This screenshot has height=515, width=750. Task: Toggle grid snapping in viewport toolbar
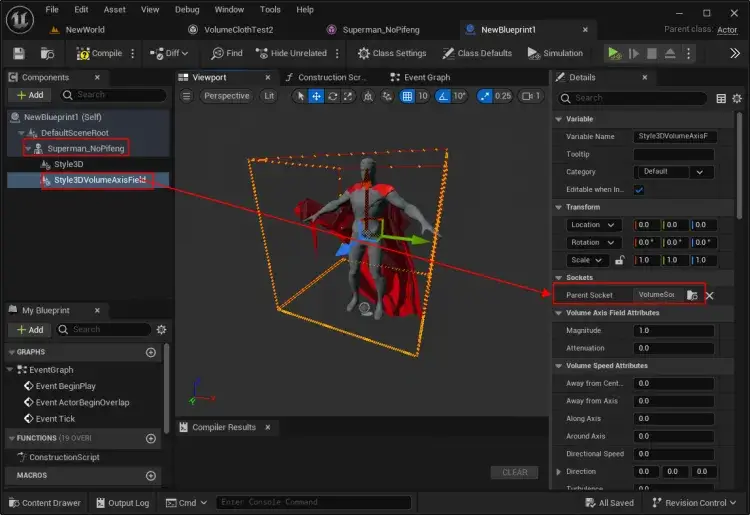(x=407, y=96)
